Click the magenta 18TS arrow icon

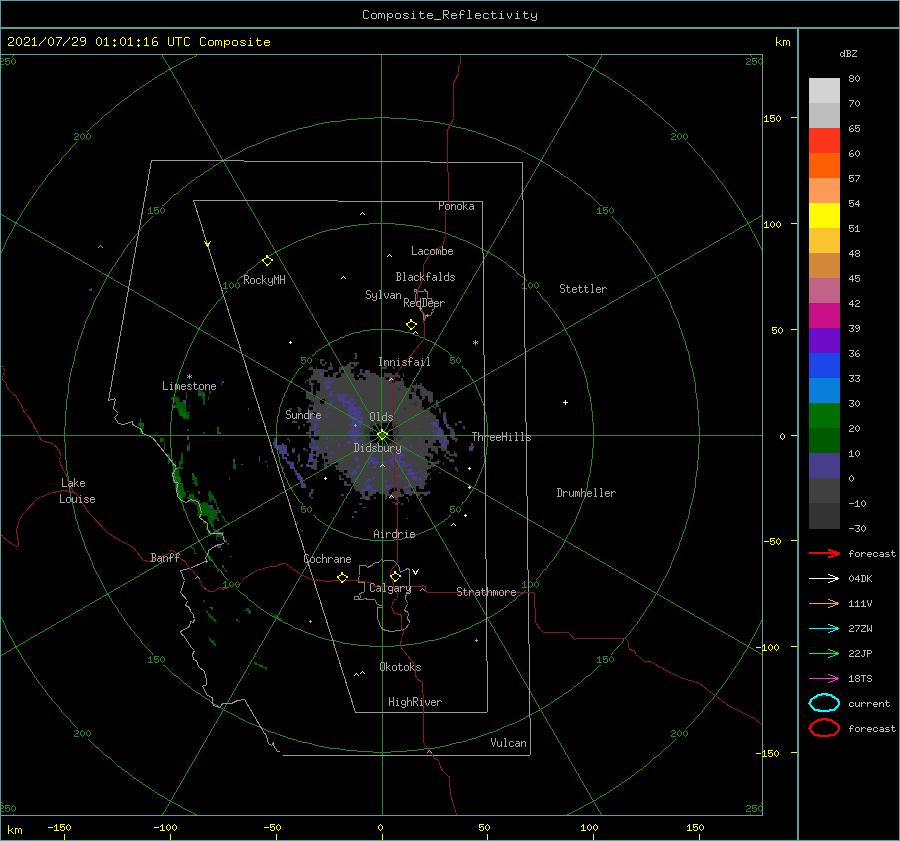tap(824, 679)
